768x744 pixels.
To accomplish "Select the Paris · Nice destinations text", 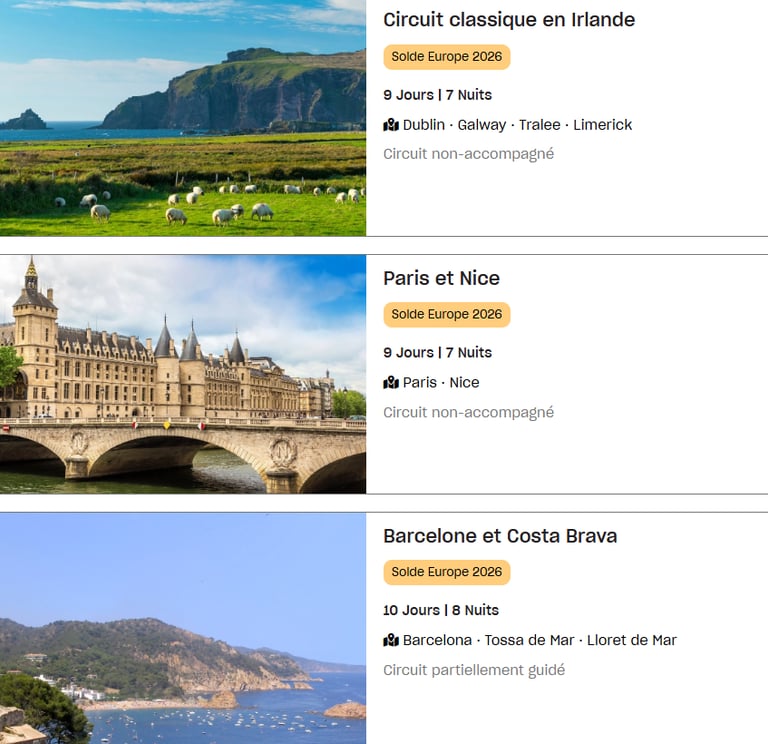I will 441,383.
